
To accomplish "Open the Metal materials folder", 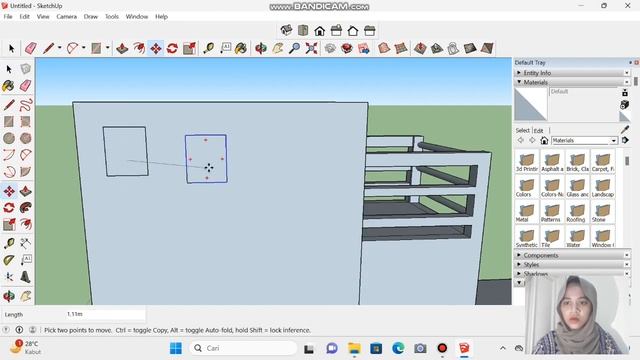I will [x=527, y=213].
